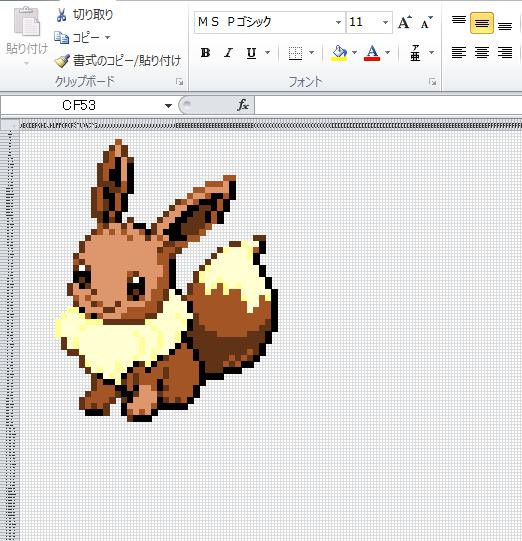Click the phonetic guide (ア亜) icon
The width and height of the screenshot is (522, 541).
pyautogui.click(x=415, y=53)
